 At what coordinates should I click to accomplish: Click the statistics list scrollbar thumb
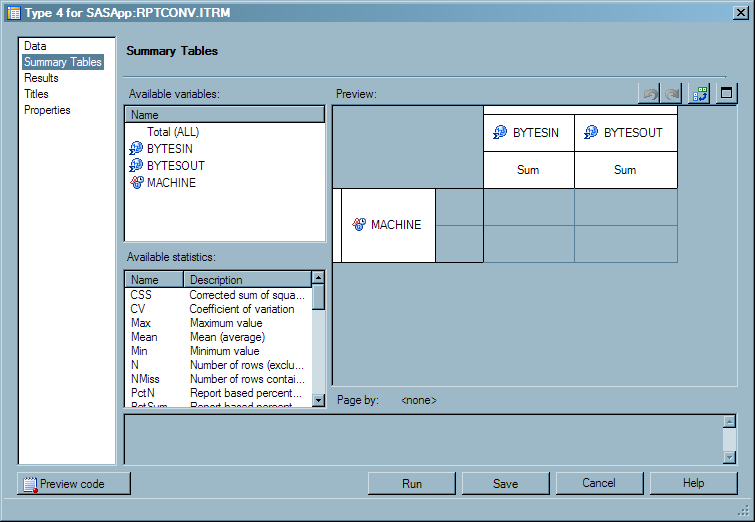pos(318,297)
